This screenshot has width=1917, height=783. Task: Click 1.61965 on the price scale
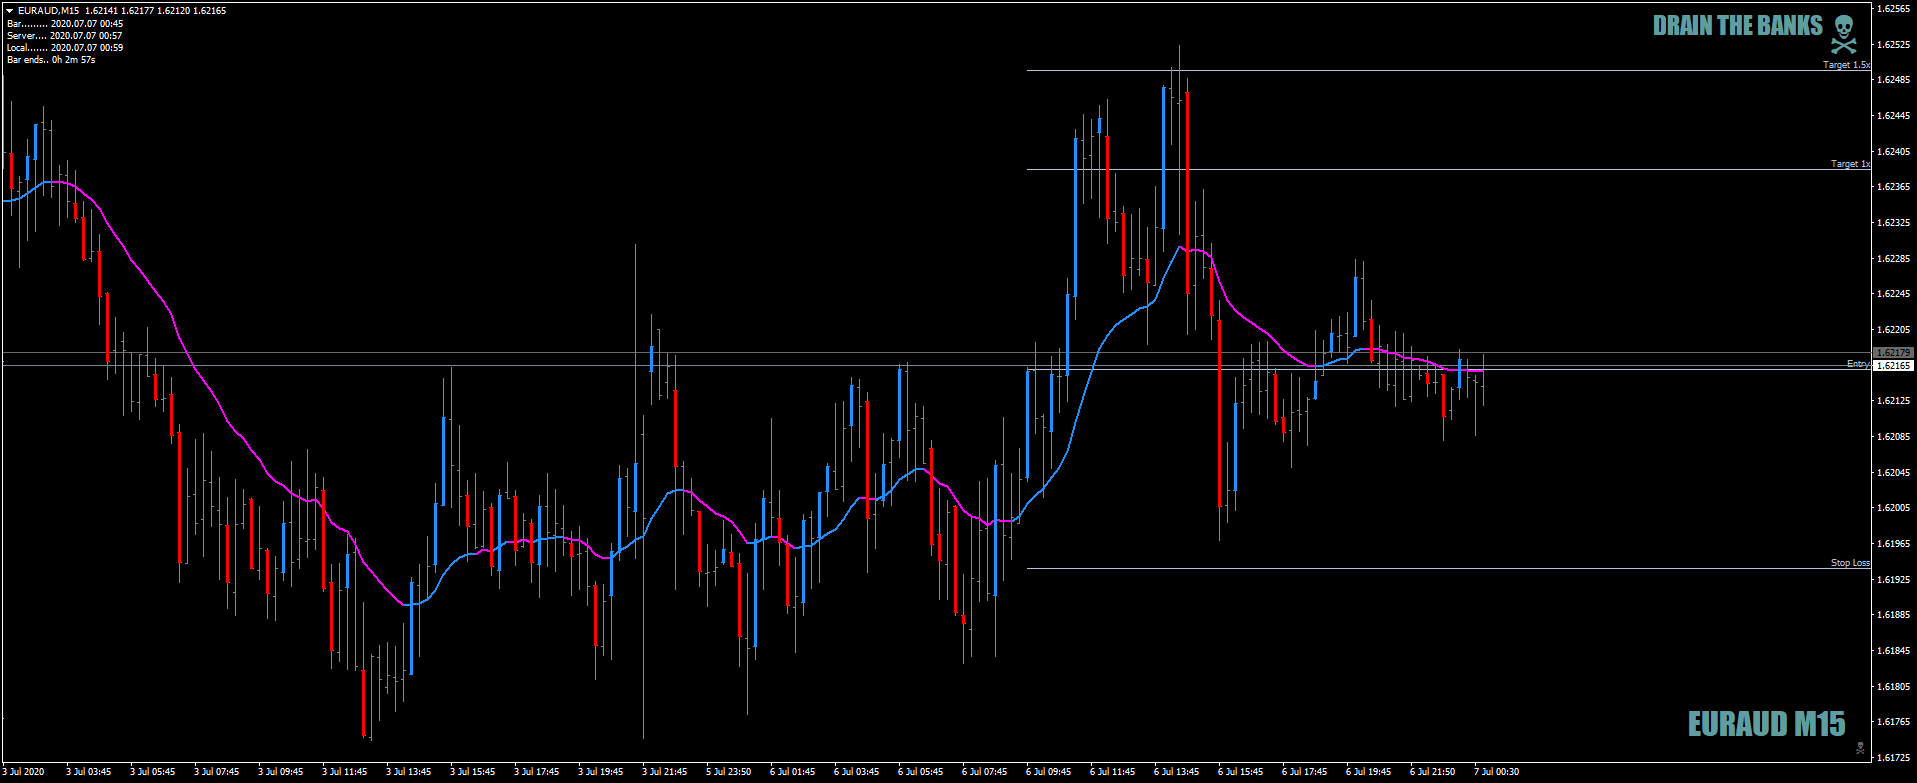[x=1895, y=544]
